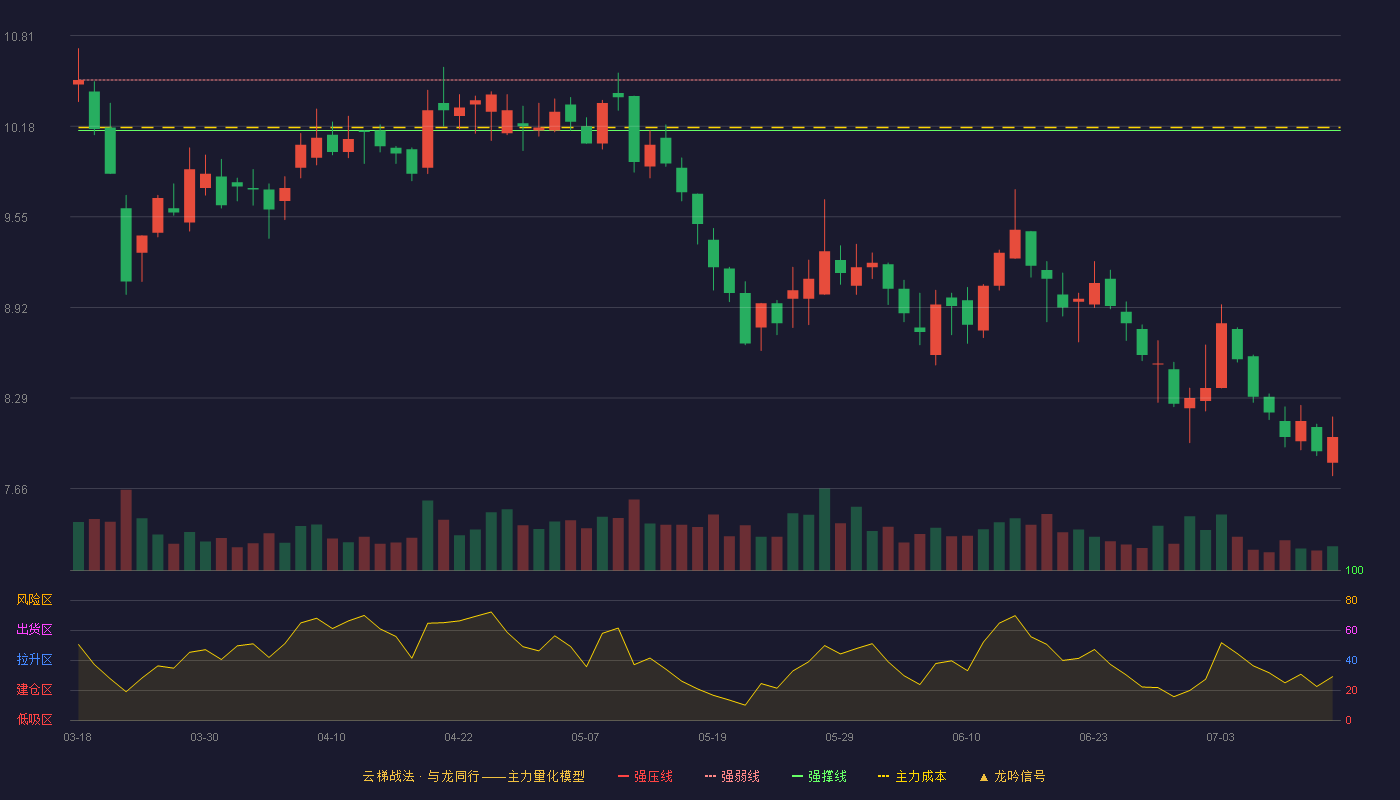Click the 07-03 date label
The height and width of the screenshot is (800, 1400).
click(x=1220, y=737)
